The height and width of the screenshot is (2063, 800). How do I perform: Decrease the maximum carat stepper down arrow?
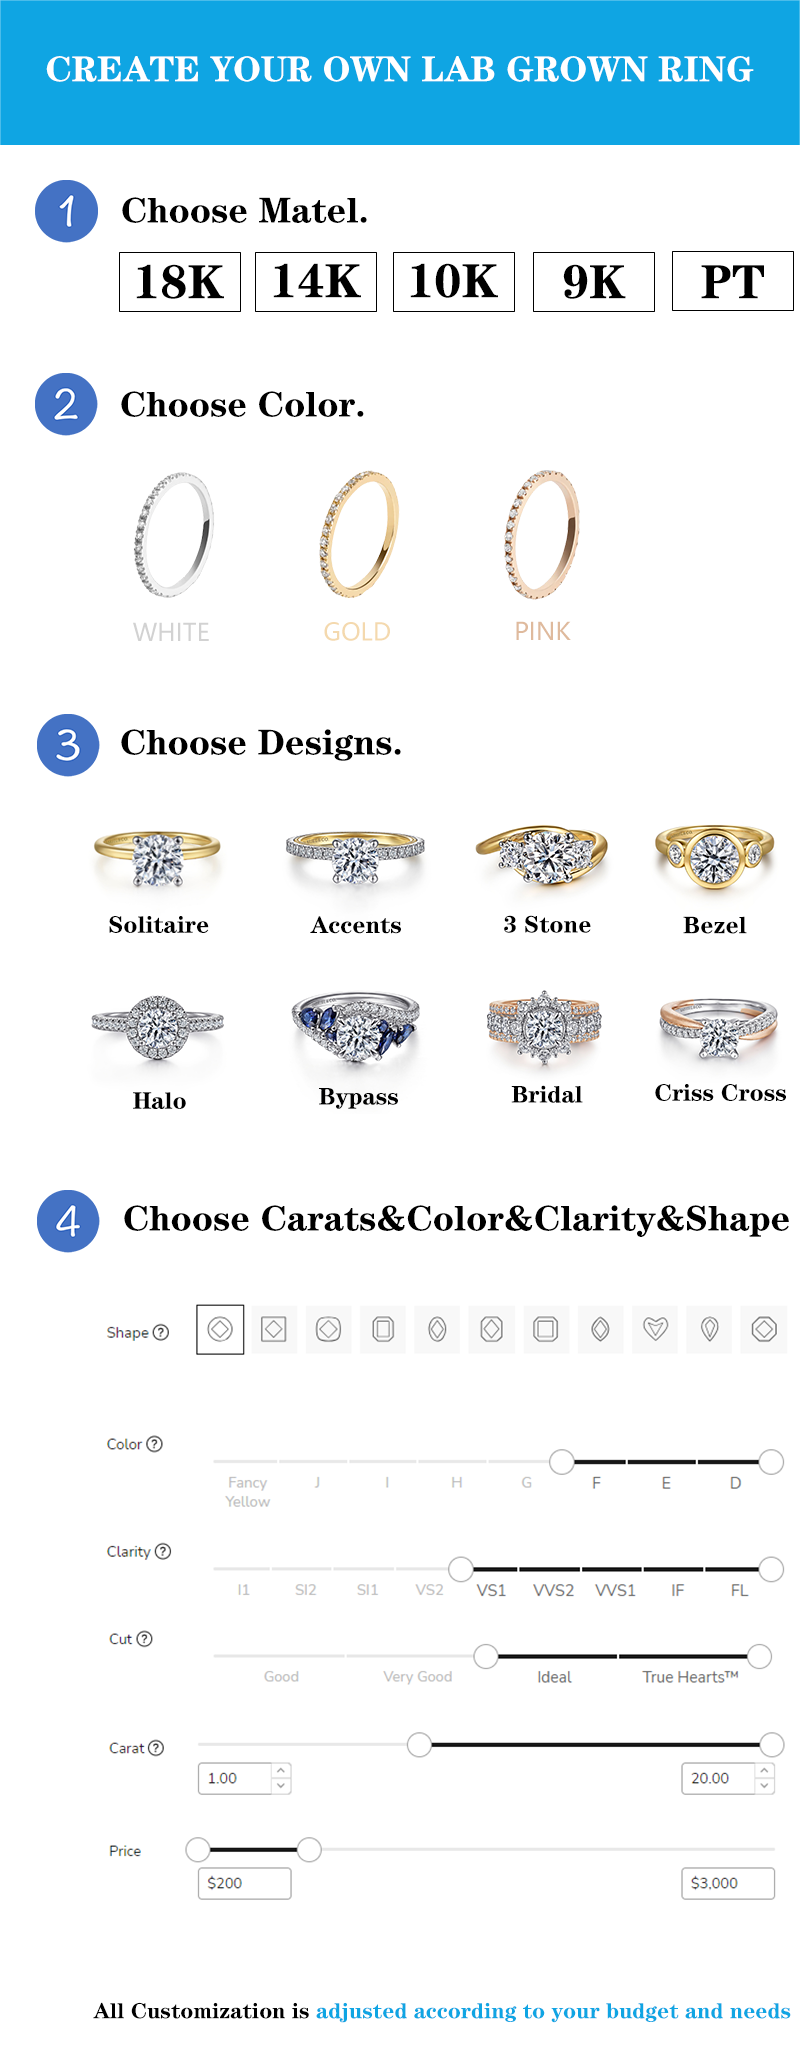point(765,1786)
